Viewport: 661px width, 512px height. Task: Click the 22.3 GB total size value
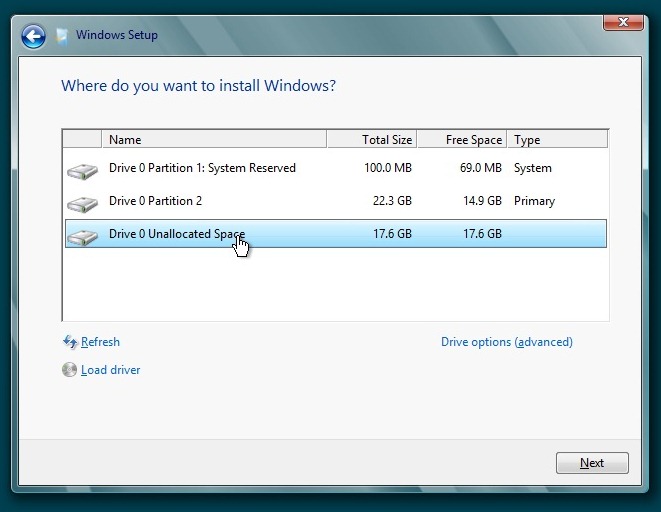(x=392, y=201)
